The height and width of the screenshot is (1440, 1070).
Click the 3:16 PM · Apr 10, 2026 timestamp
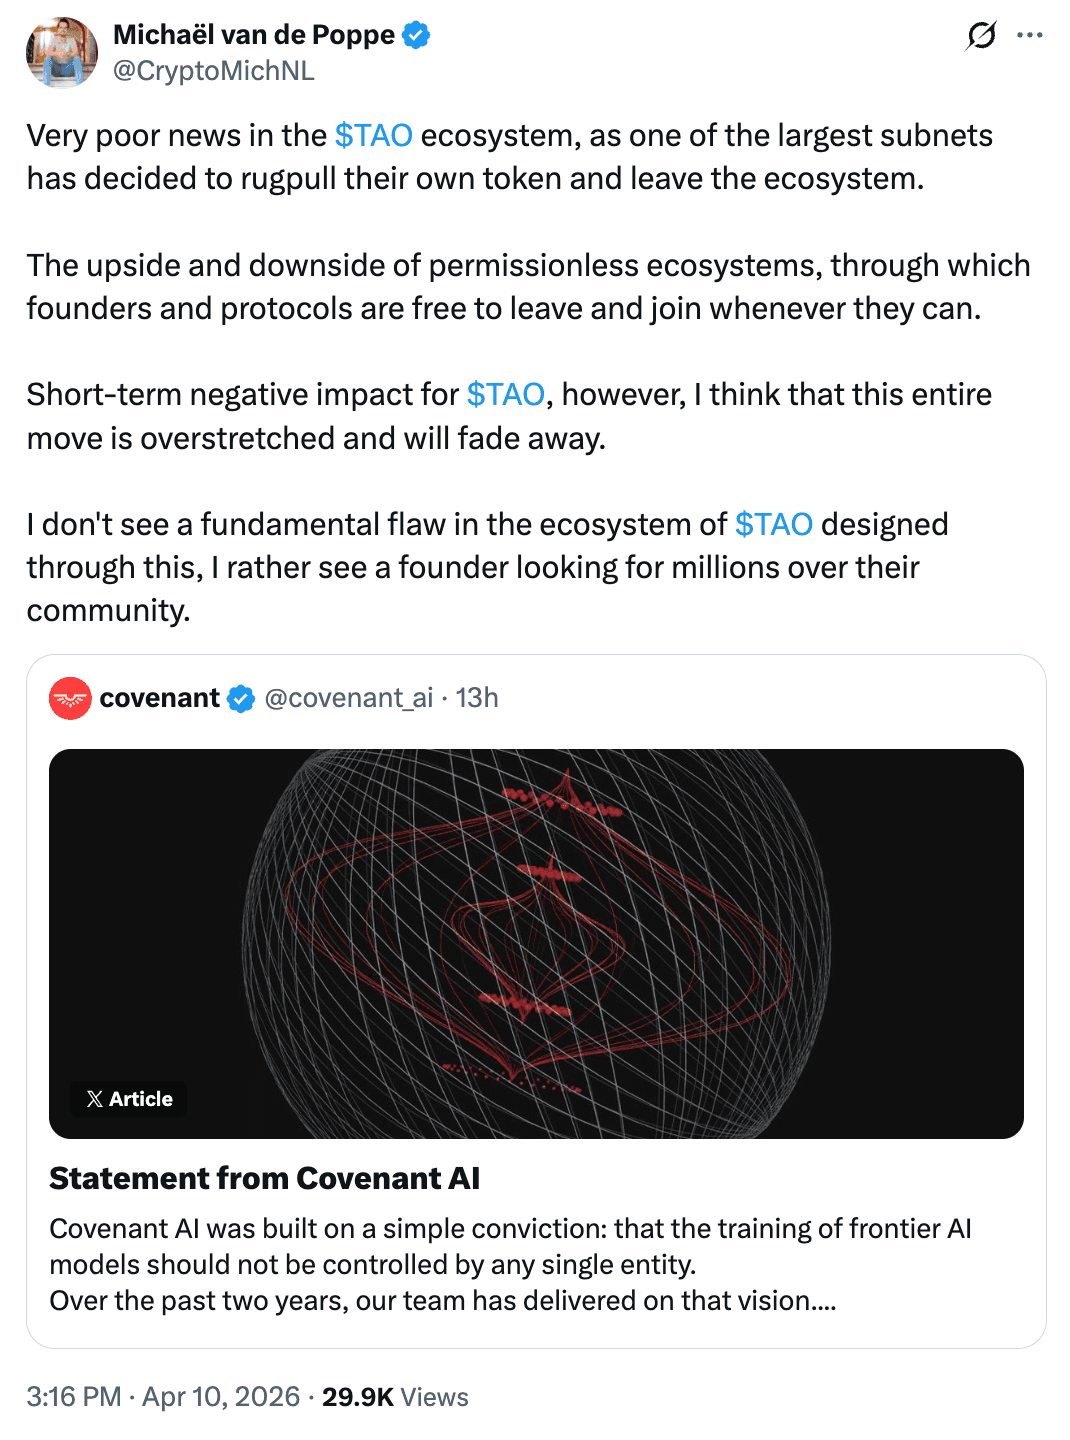click(x=163, y=1397)
